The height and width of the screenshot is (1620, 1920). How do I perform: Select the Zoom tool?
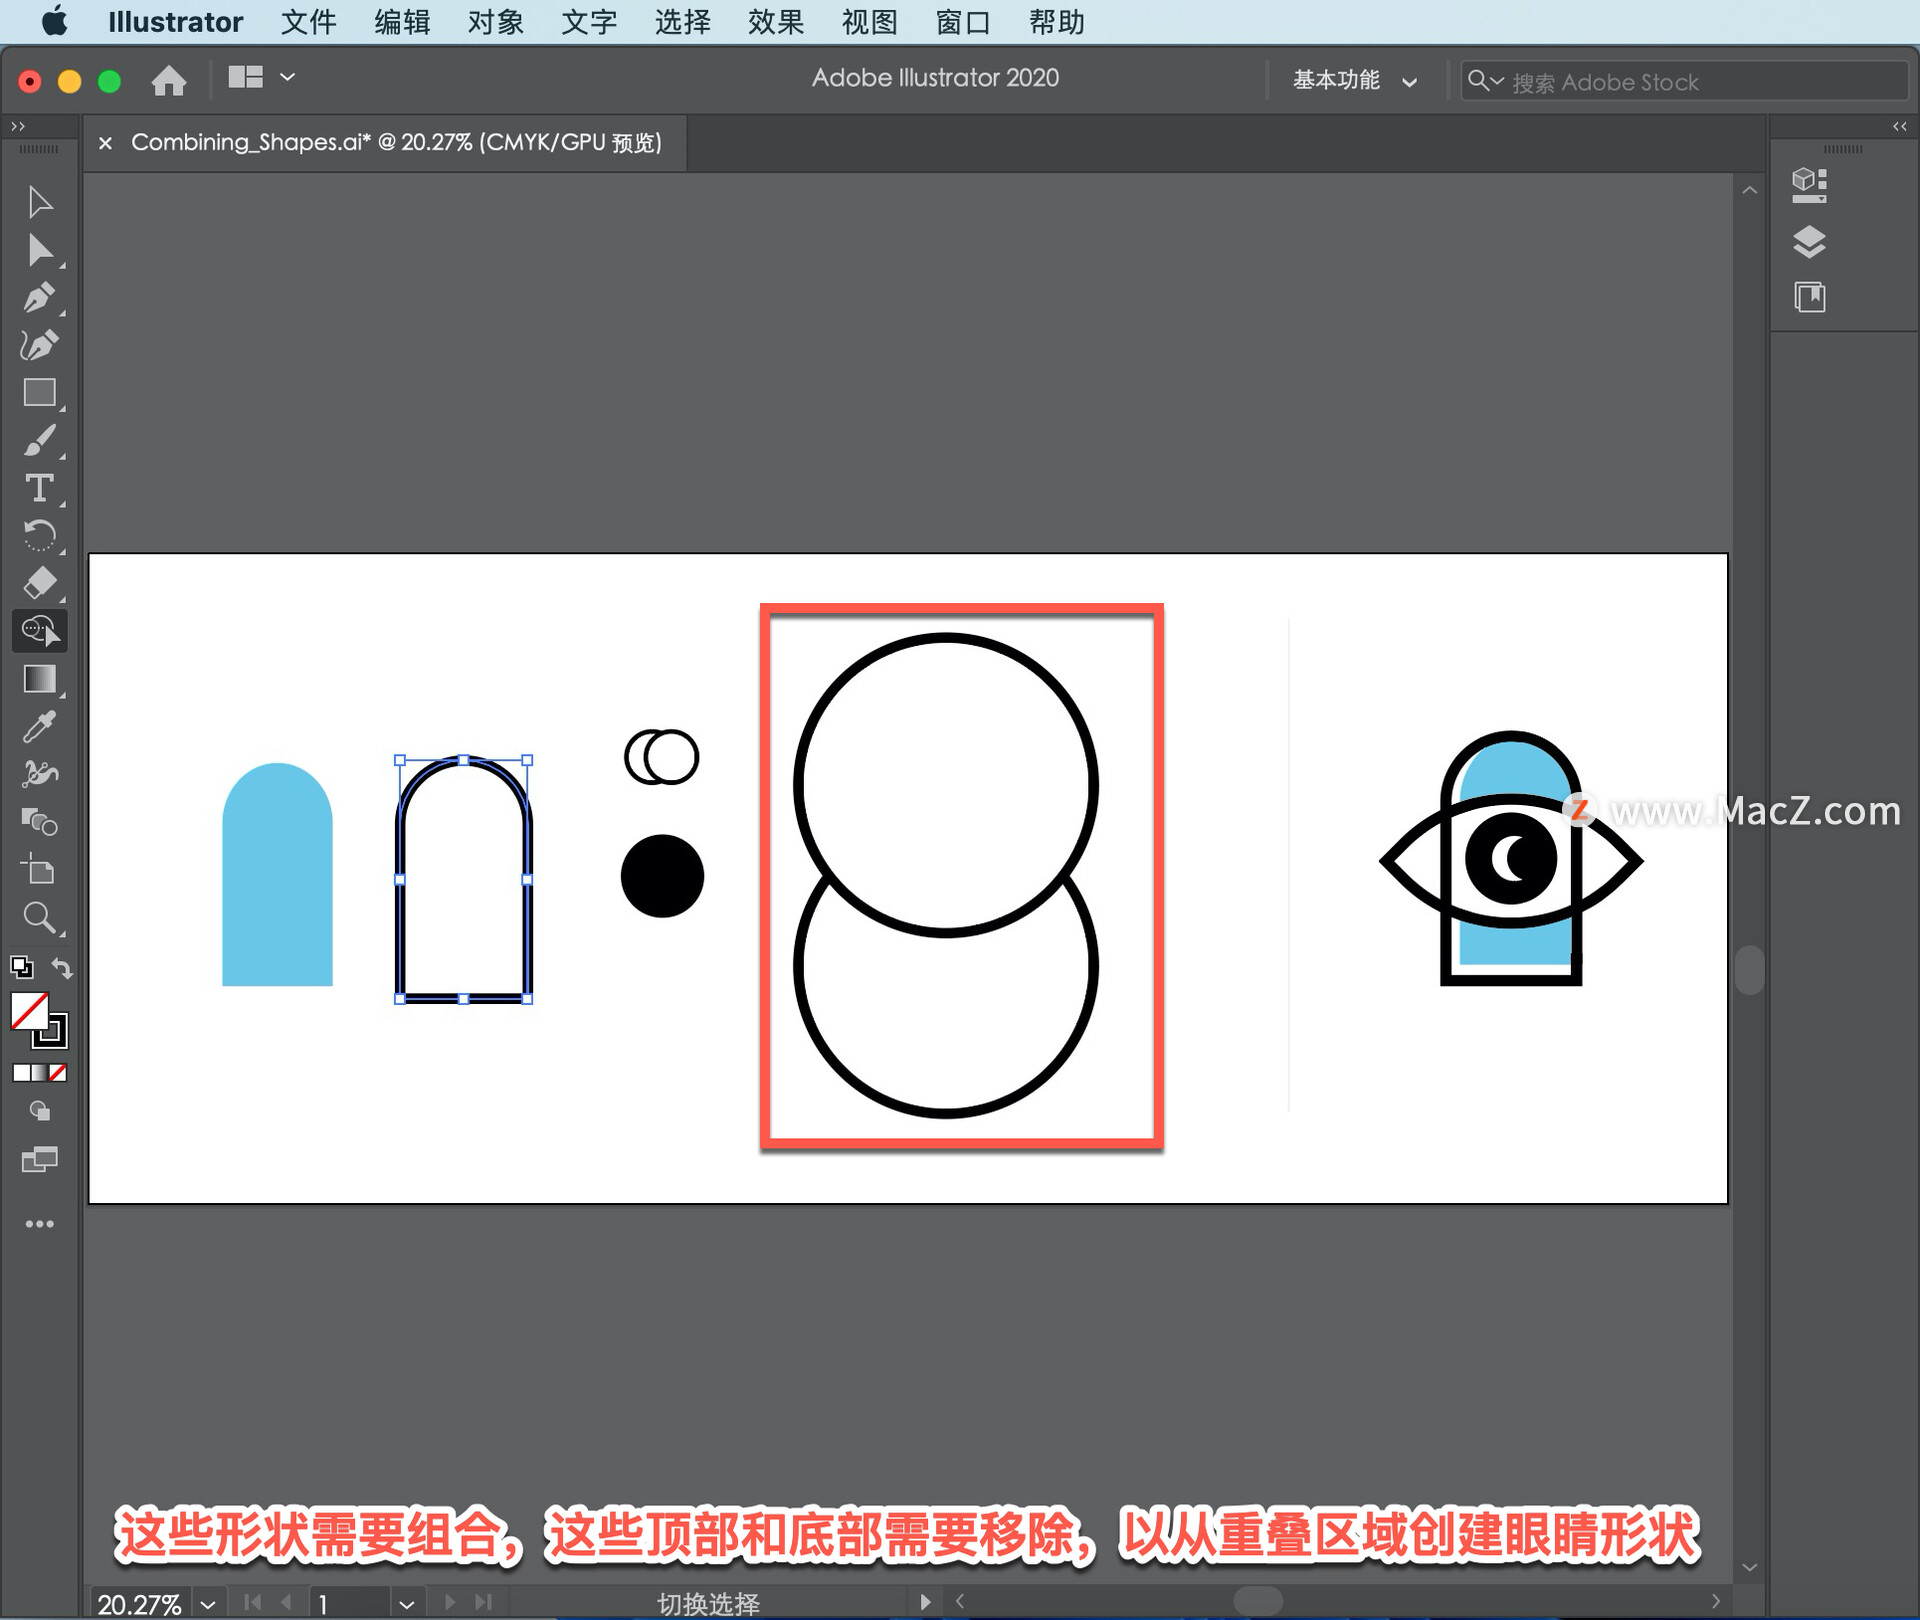[40, 917]
